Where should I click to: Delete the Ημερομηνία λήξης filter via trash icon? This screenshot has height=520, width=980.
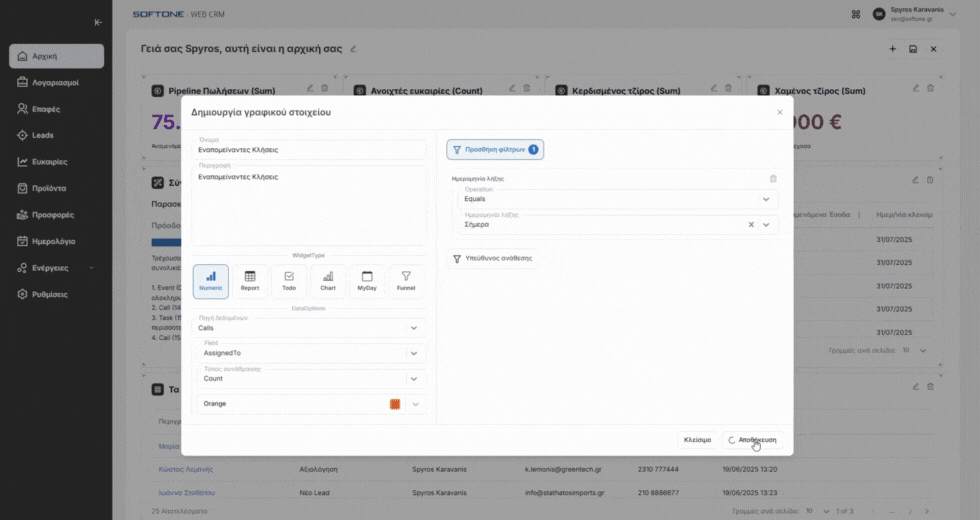(x=772, y=178)
